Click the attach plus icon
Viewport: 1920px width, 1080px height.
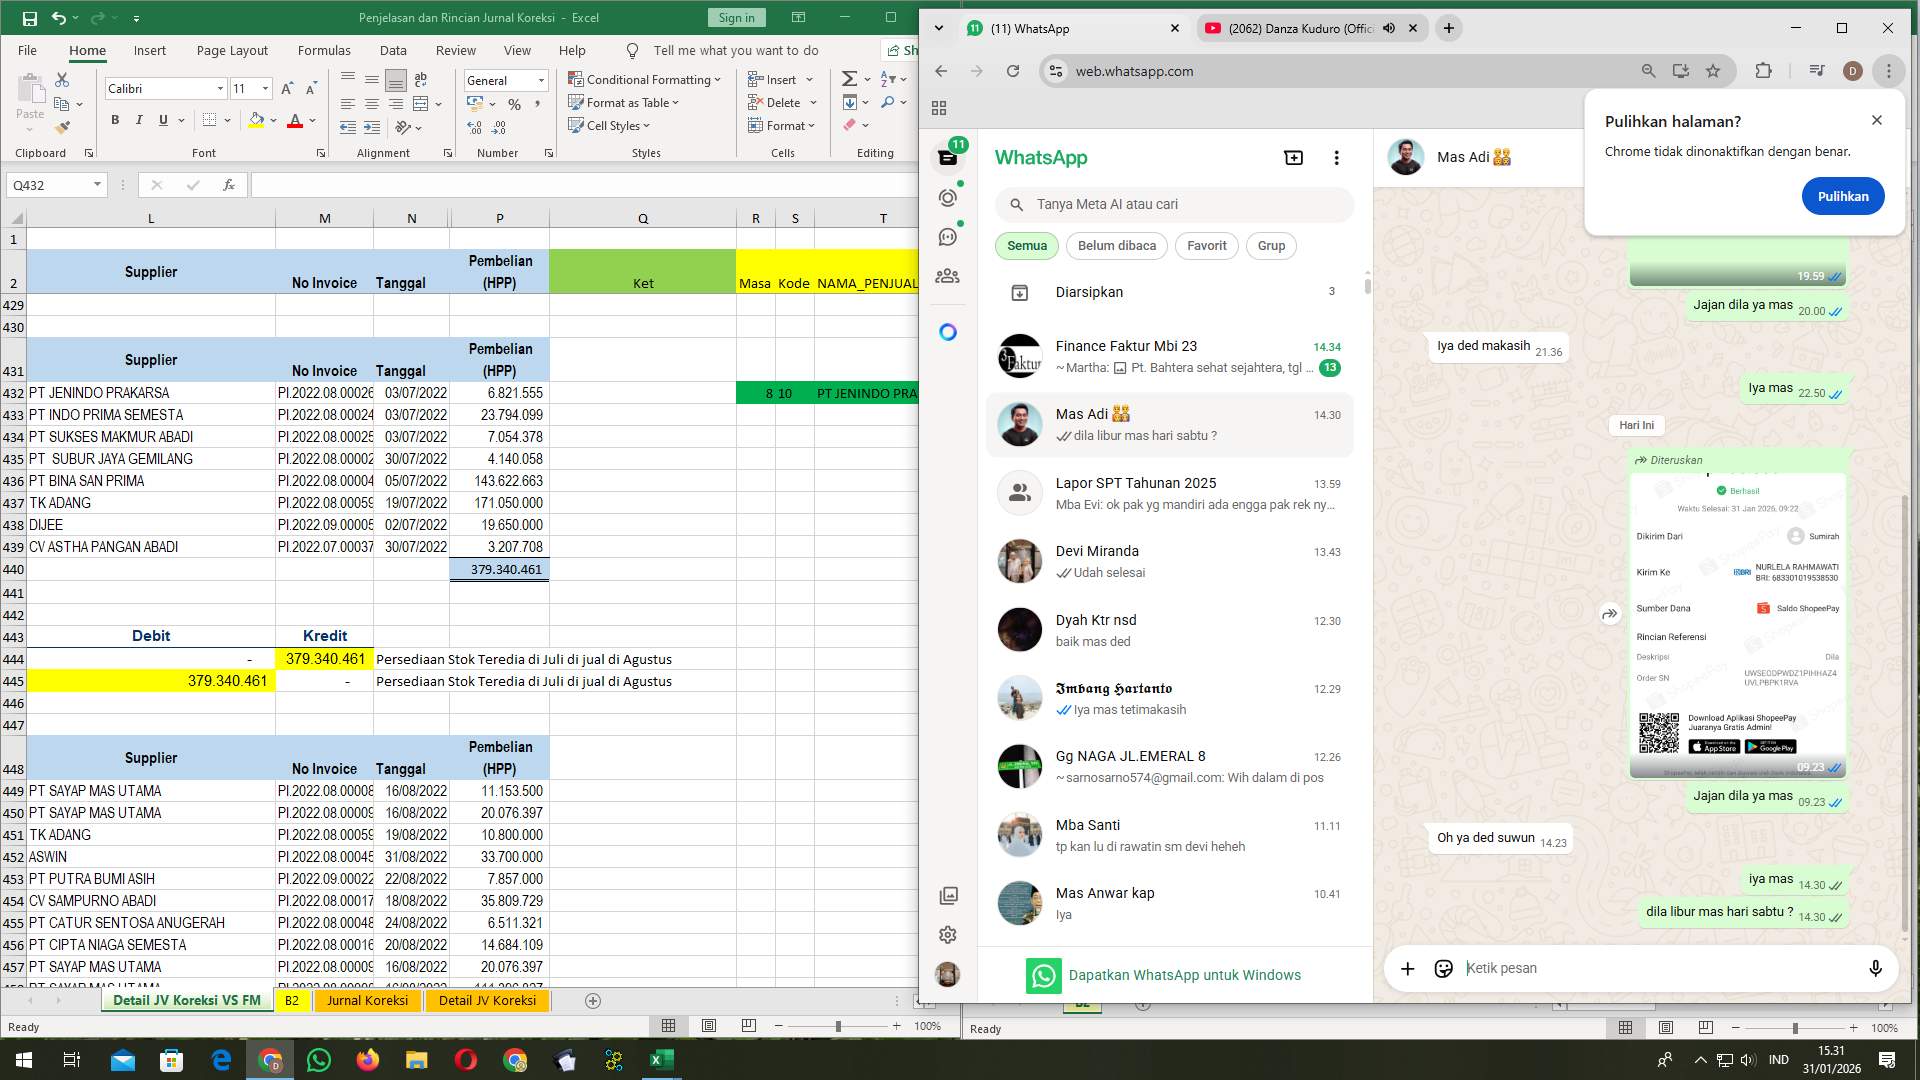(1407, 968)
